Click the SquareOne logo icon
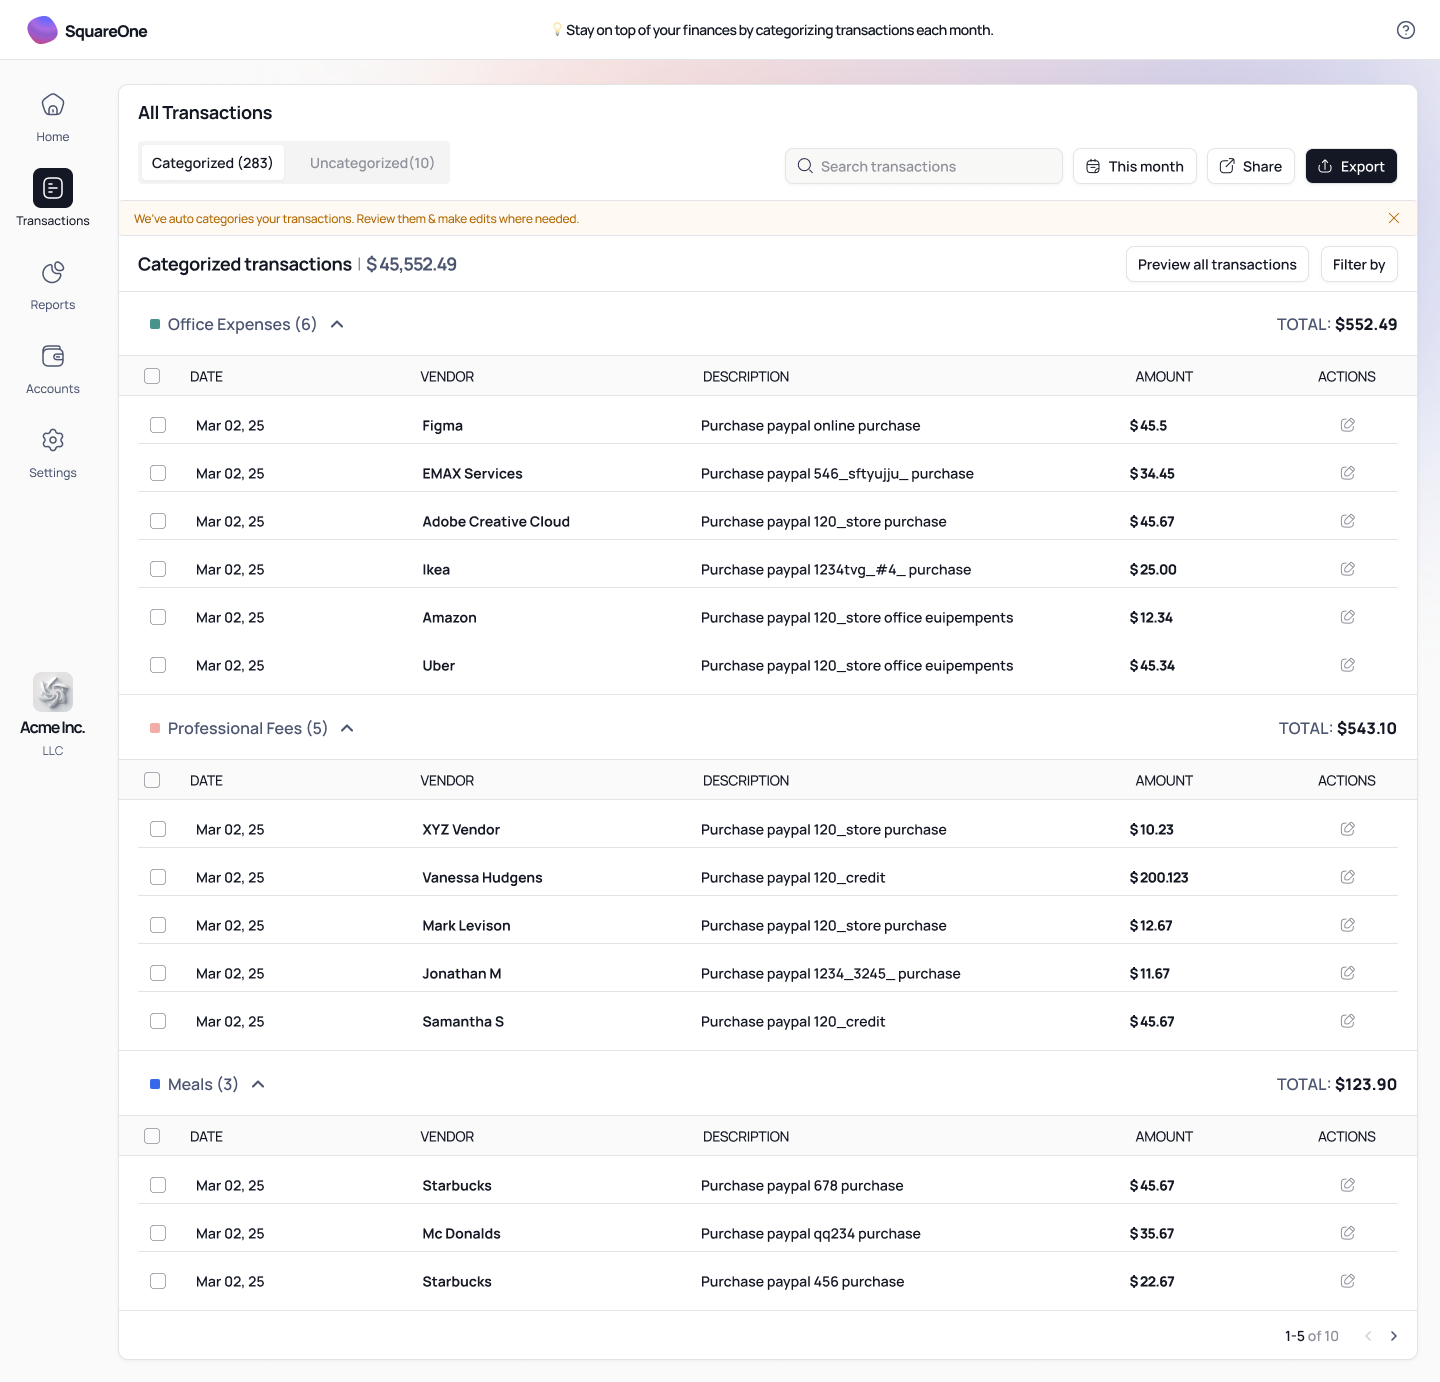 (42, 30)
